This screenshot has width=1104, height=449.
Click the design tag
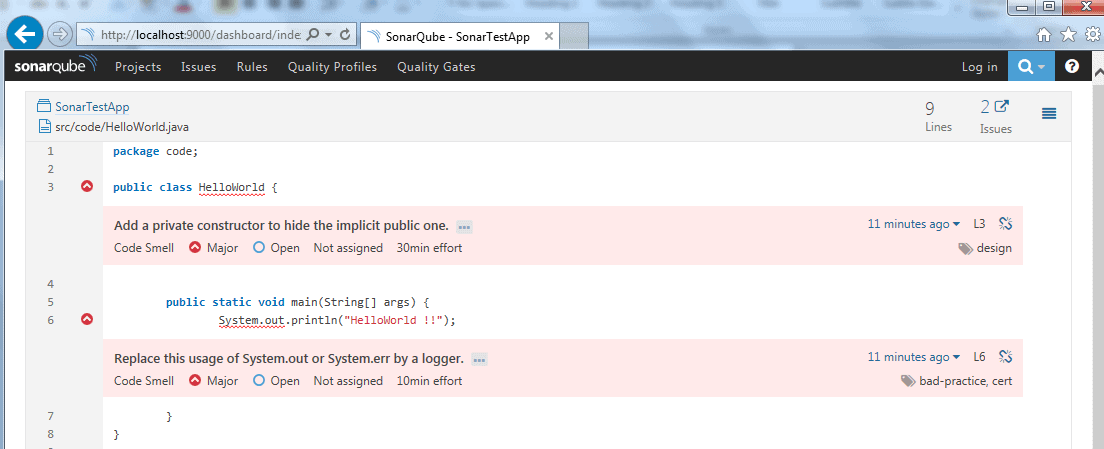(985, 248)
